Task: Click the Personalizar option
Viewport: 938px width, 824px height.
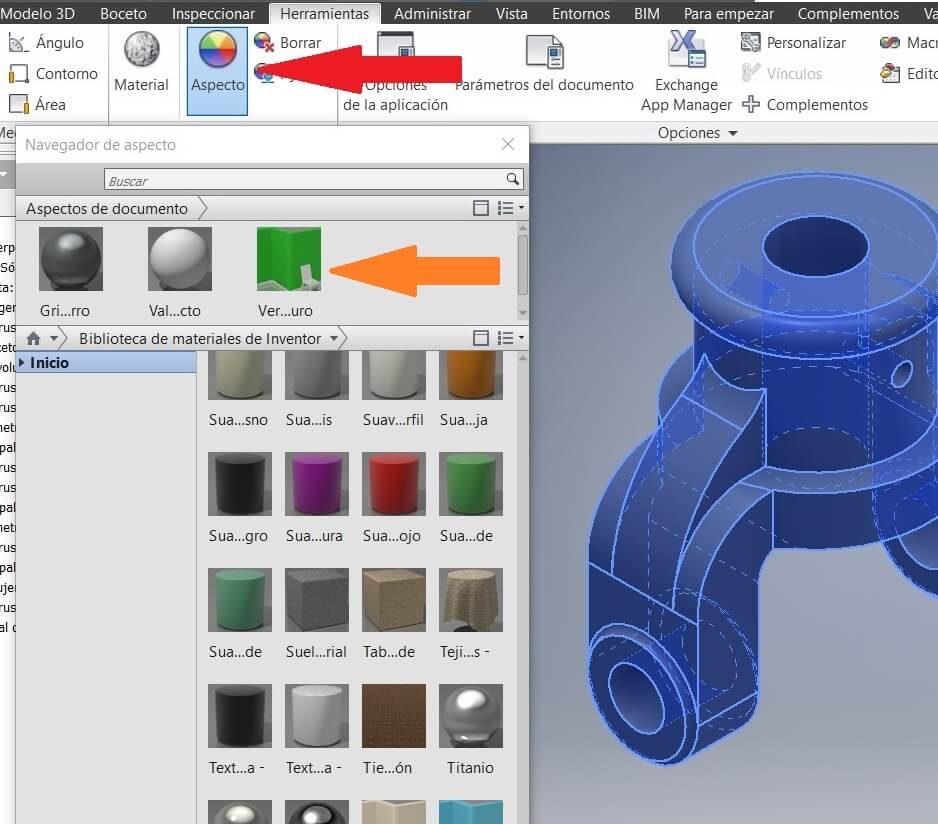Action: (793, 42)
